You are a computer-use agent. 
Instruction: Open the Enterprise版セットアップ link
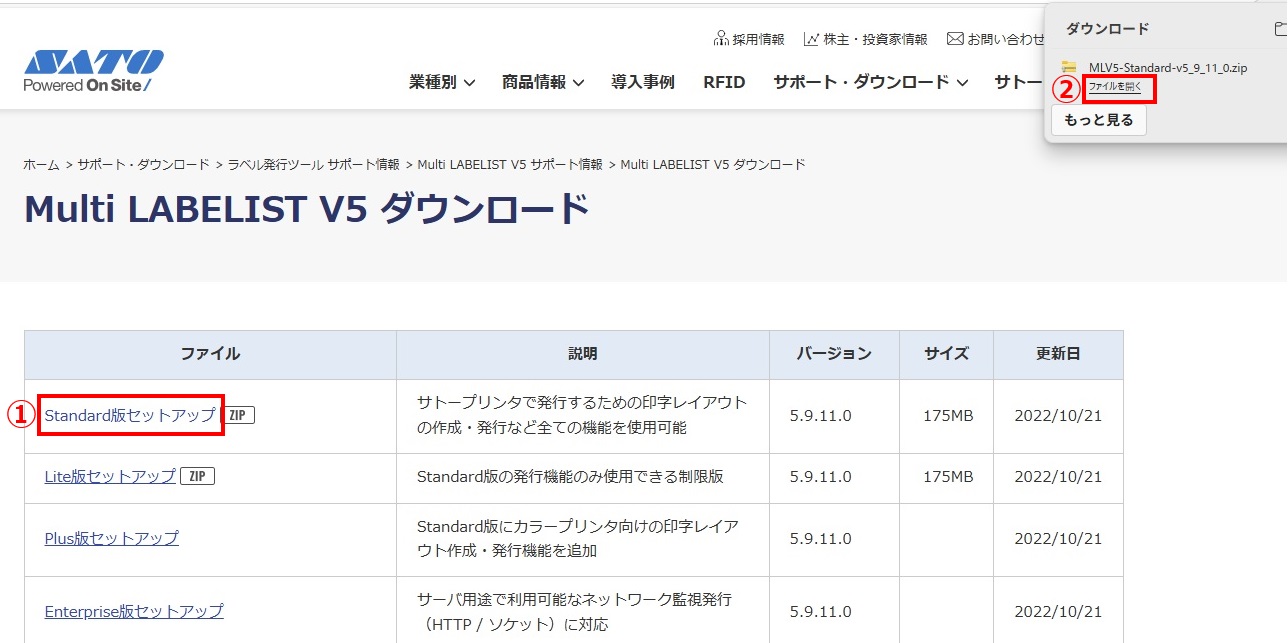click(x=134, y=611)
